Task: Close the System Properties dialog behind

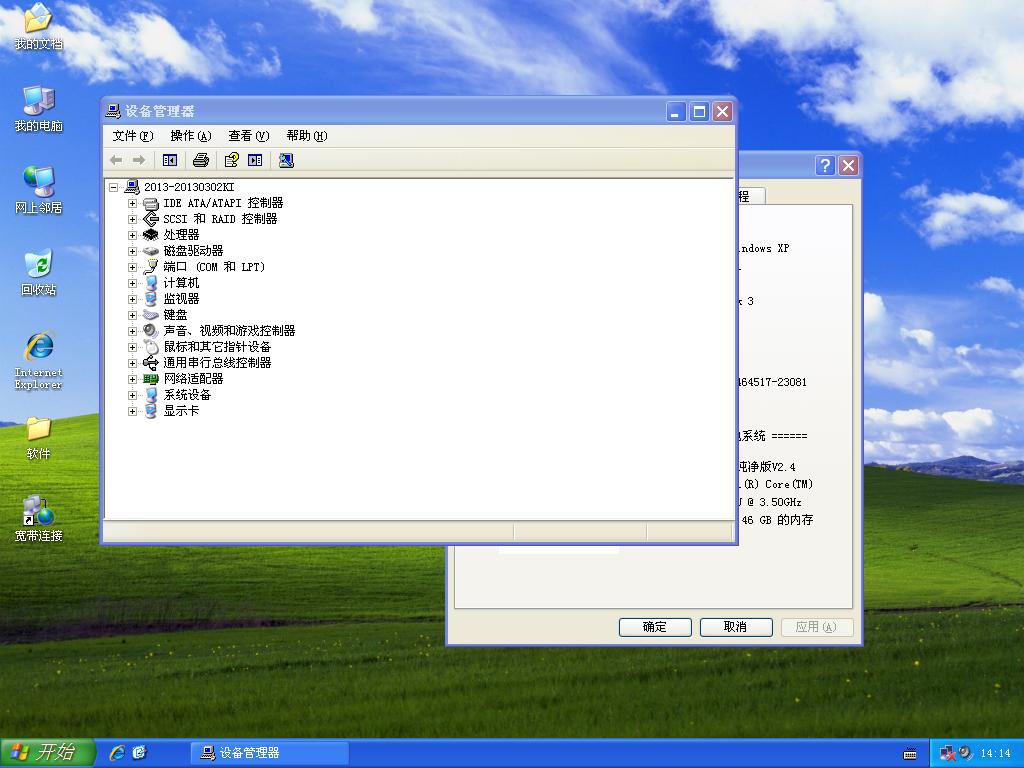Action: click(x=848, y=166)
